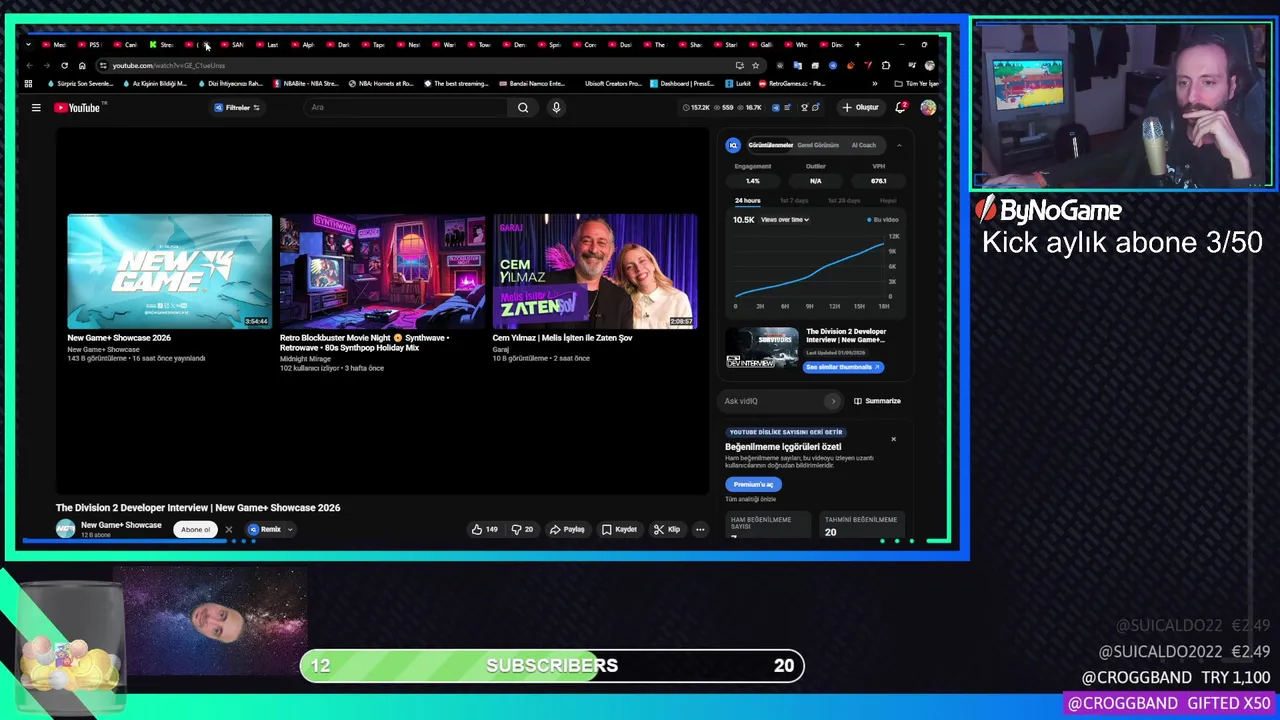Viewport: 1280px width, 720px height.
Task: Start voice search with the microphone icon
Action: [556, 108]
